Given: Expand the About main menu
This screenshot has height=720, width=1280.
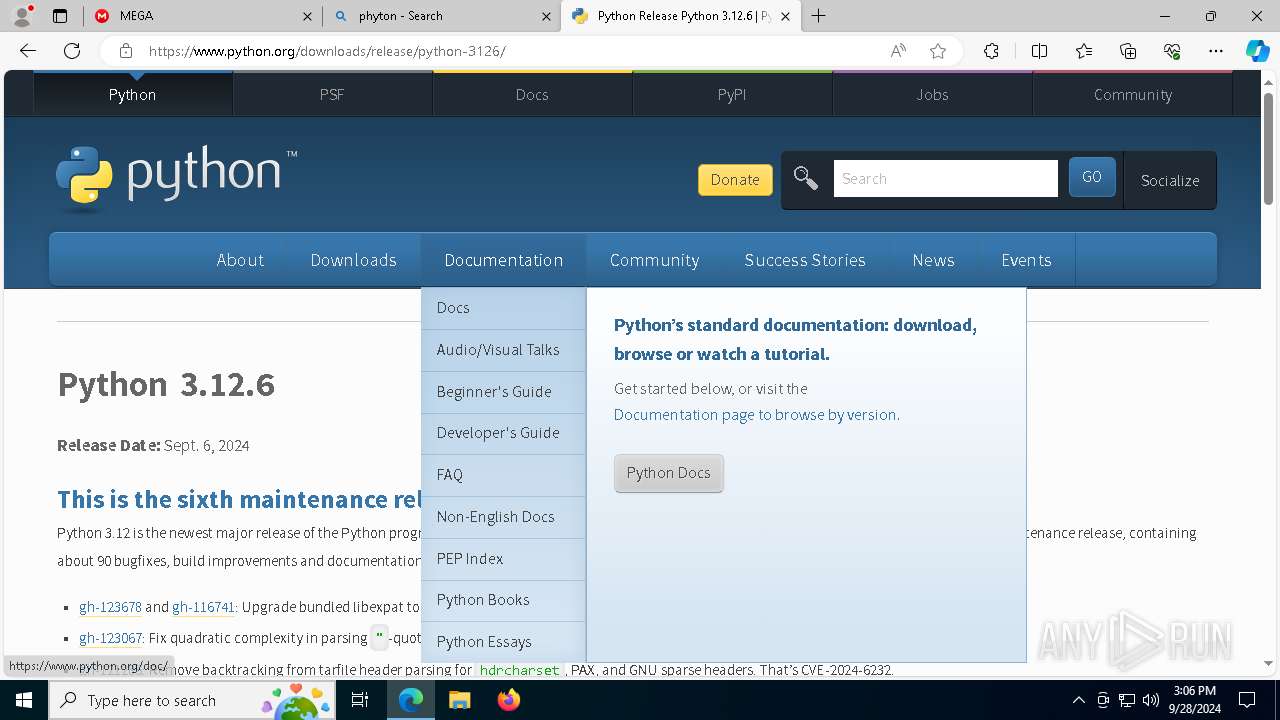Looking at the screenshot, I should pos(240,260).
